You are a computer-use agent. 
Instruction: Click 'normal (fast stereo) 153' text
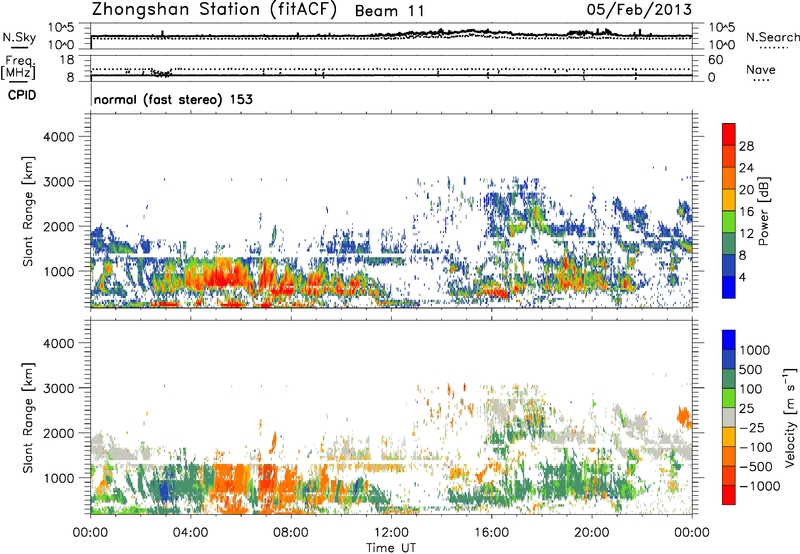coord(173,99)
